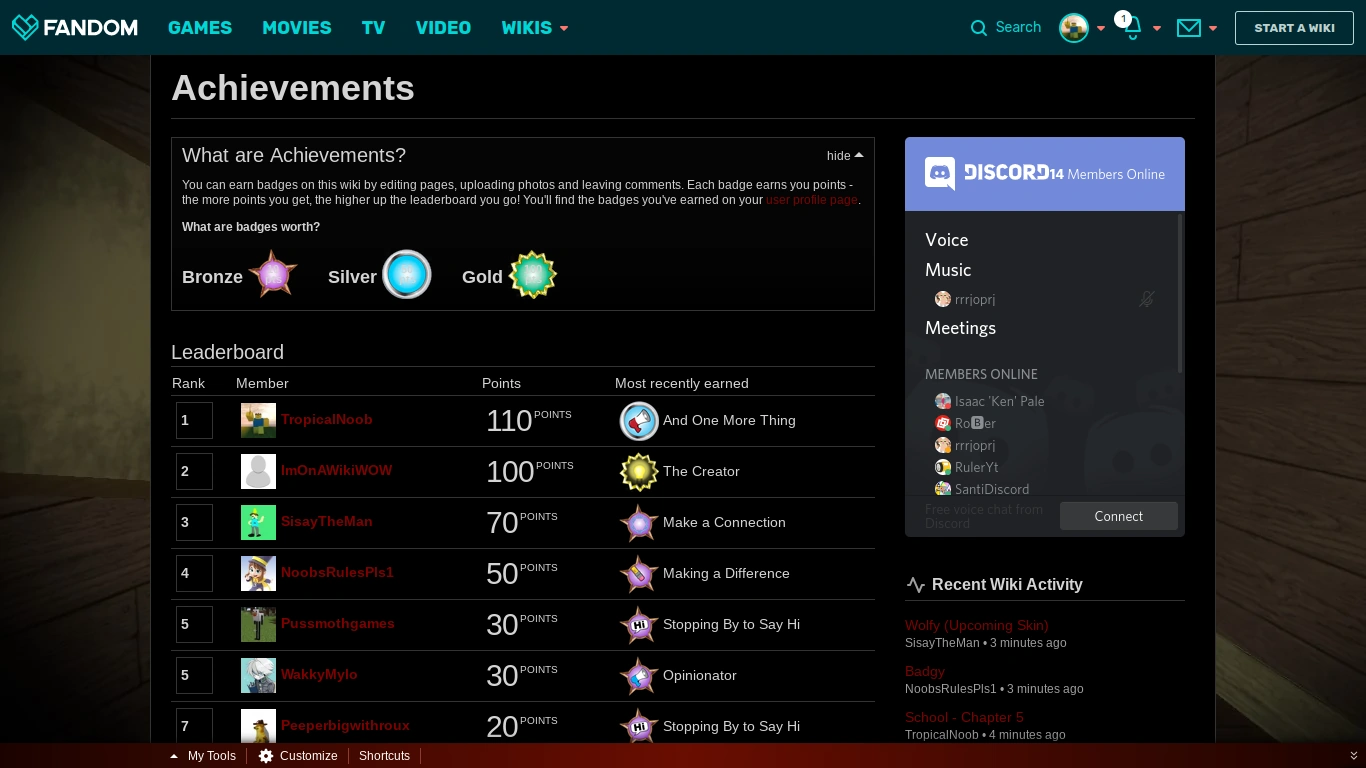Click the Bronze badge icon
Screen dimensions: 1366x768
pyautogui.click(x=273, y=275)
